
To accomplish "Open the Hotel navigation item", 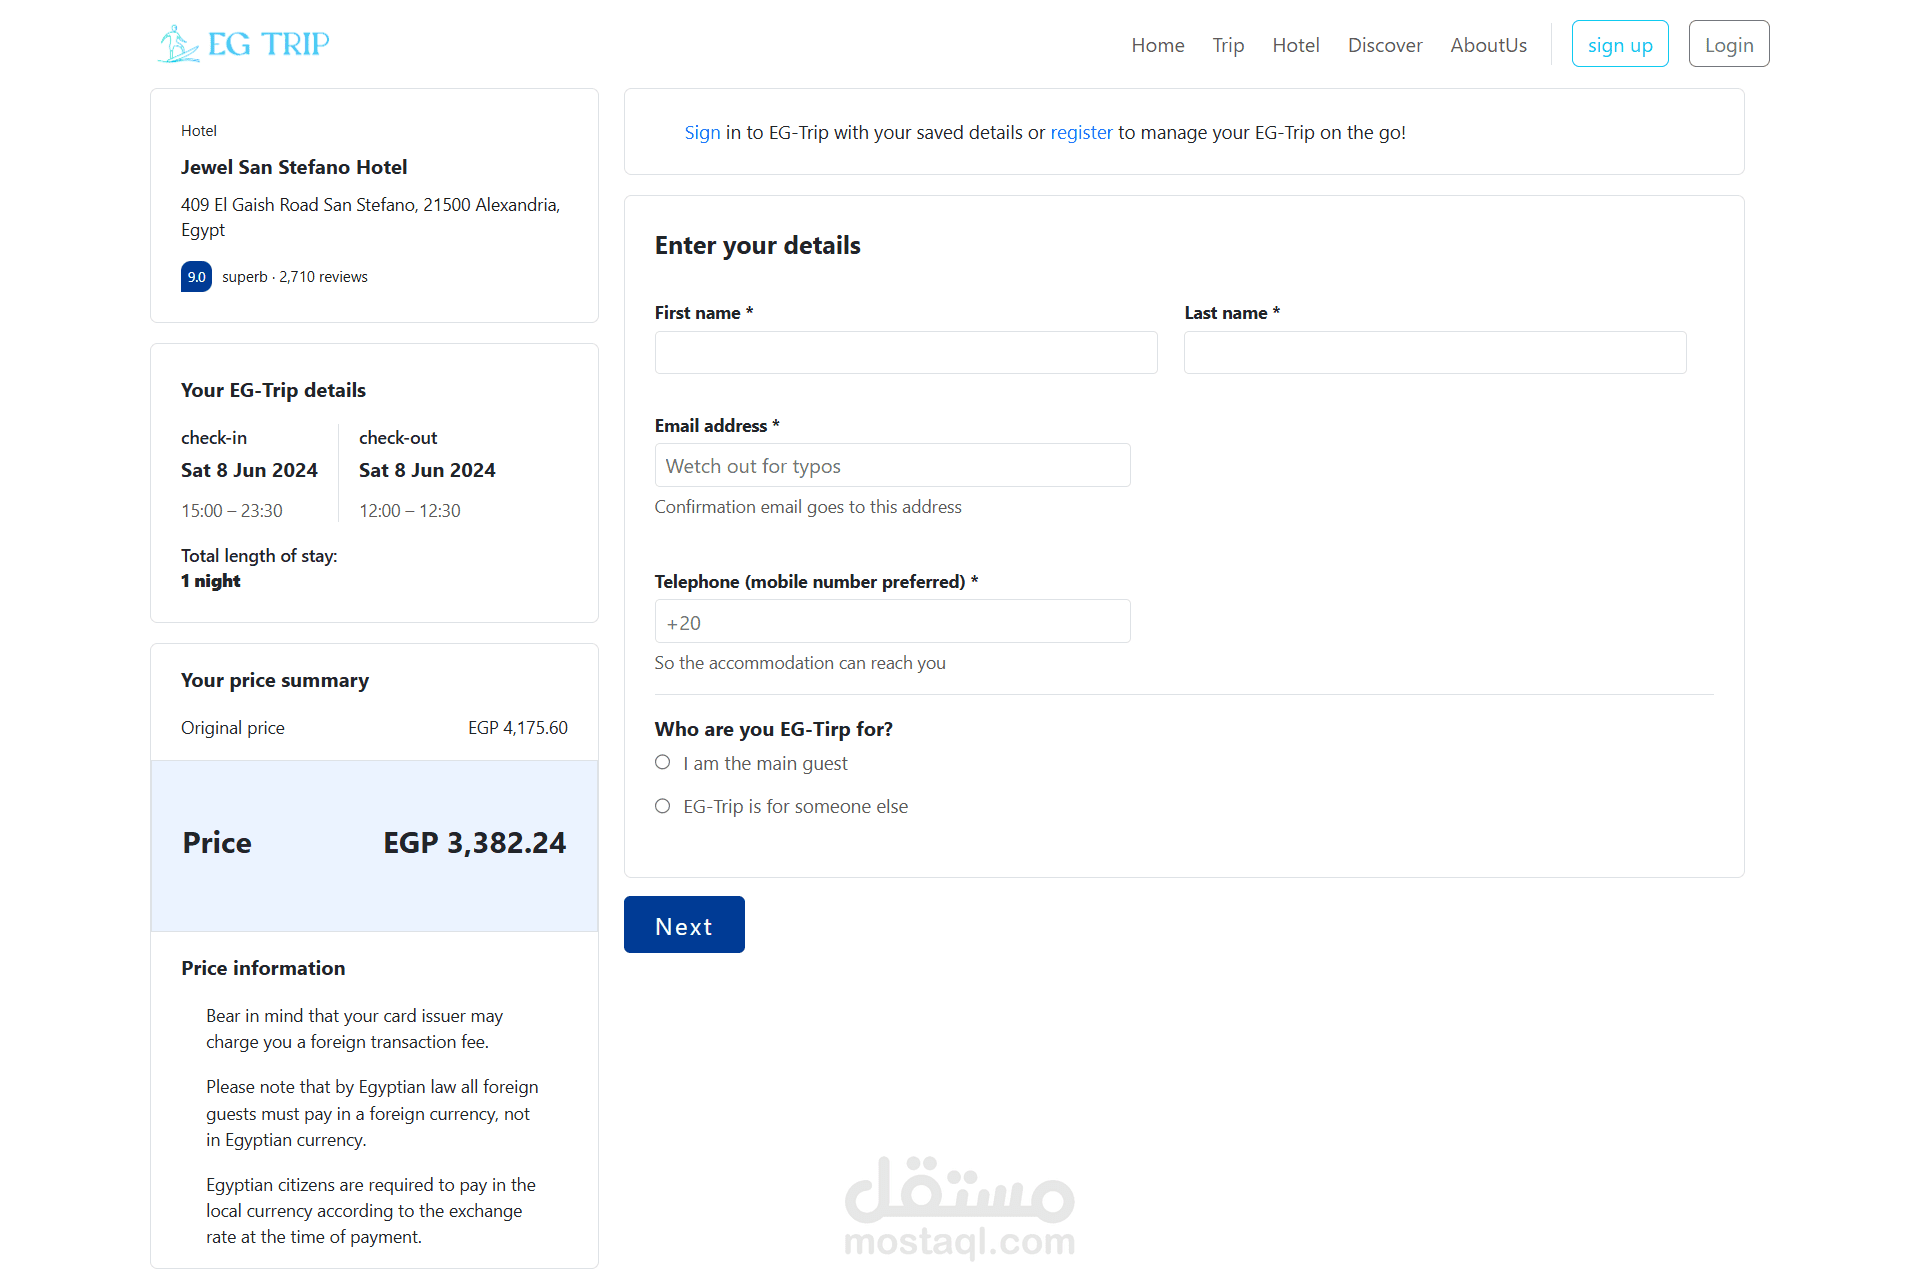I will pos(1295,45).
